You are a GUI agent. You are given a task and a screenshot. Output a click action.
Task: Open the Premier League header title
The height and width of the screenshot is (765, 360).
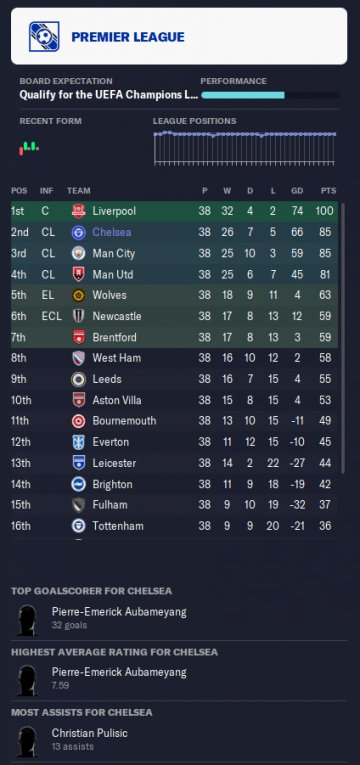(x=128, y=37)
